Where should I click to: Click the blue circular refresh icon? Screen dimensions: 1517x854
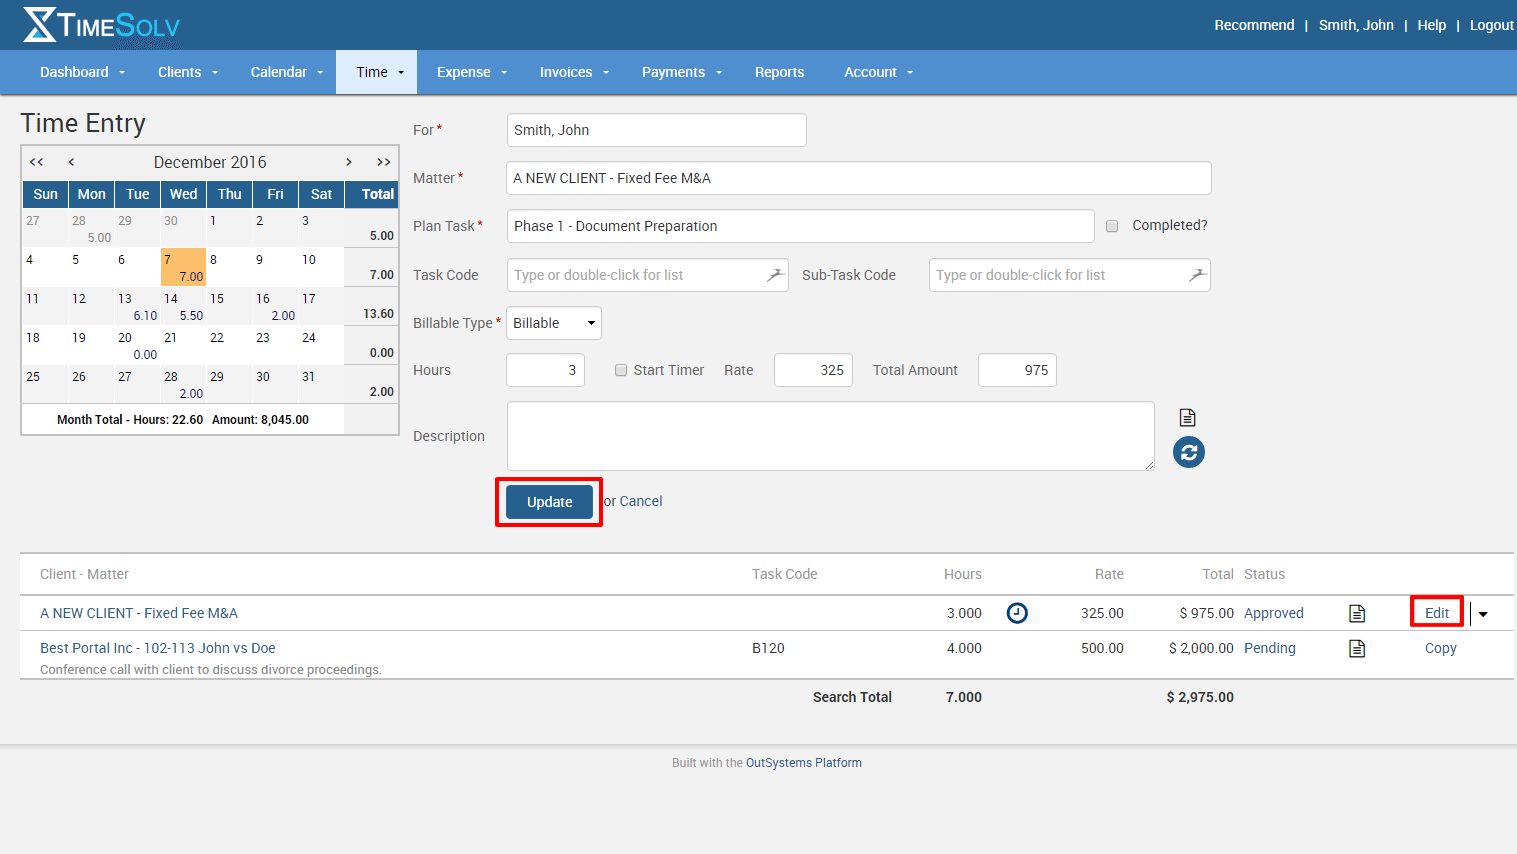click(x=1188, y=452)
